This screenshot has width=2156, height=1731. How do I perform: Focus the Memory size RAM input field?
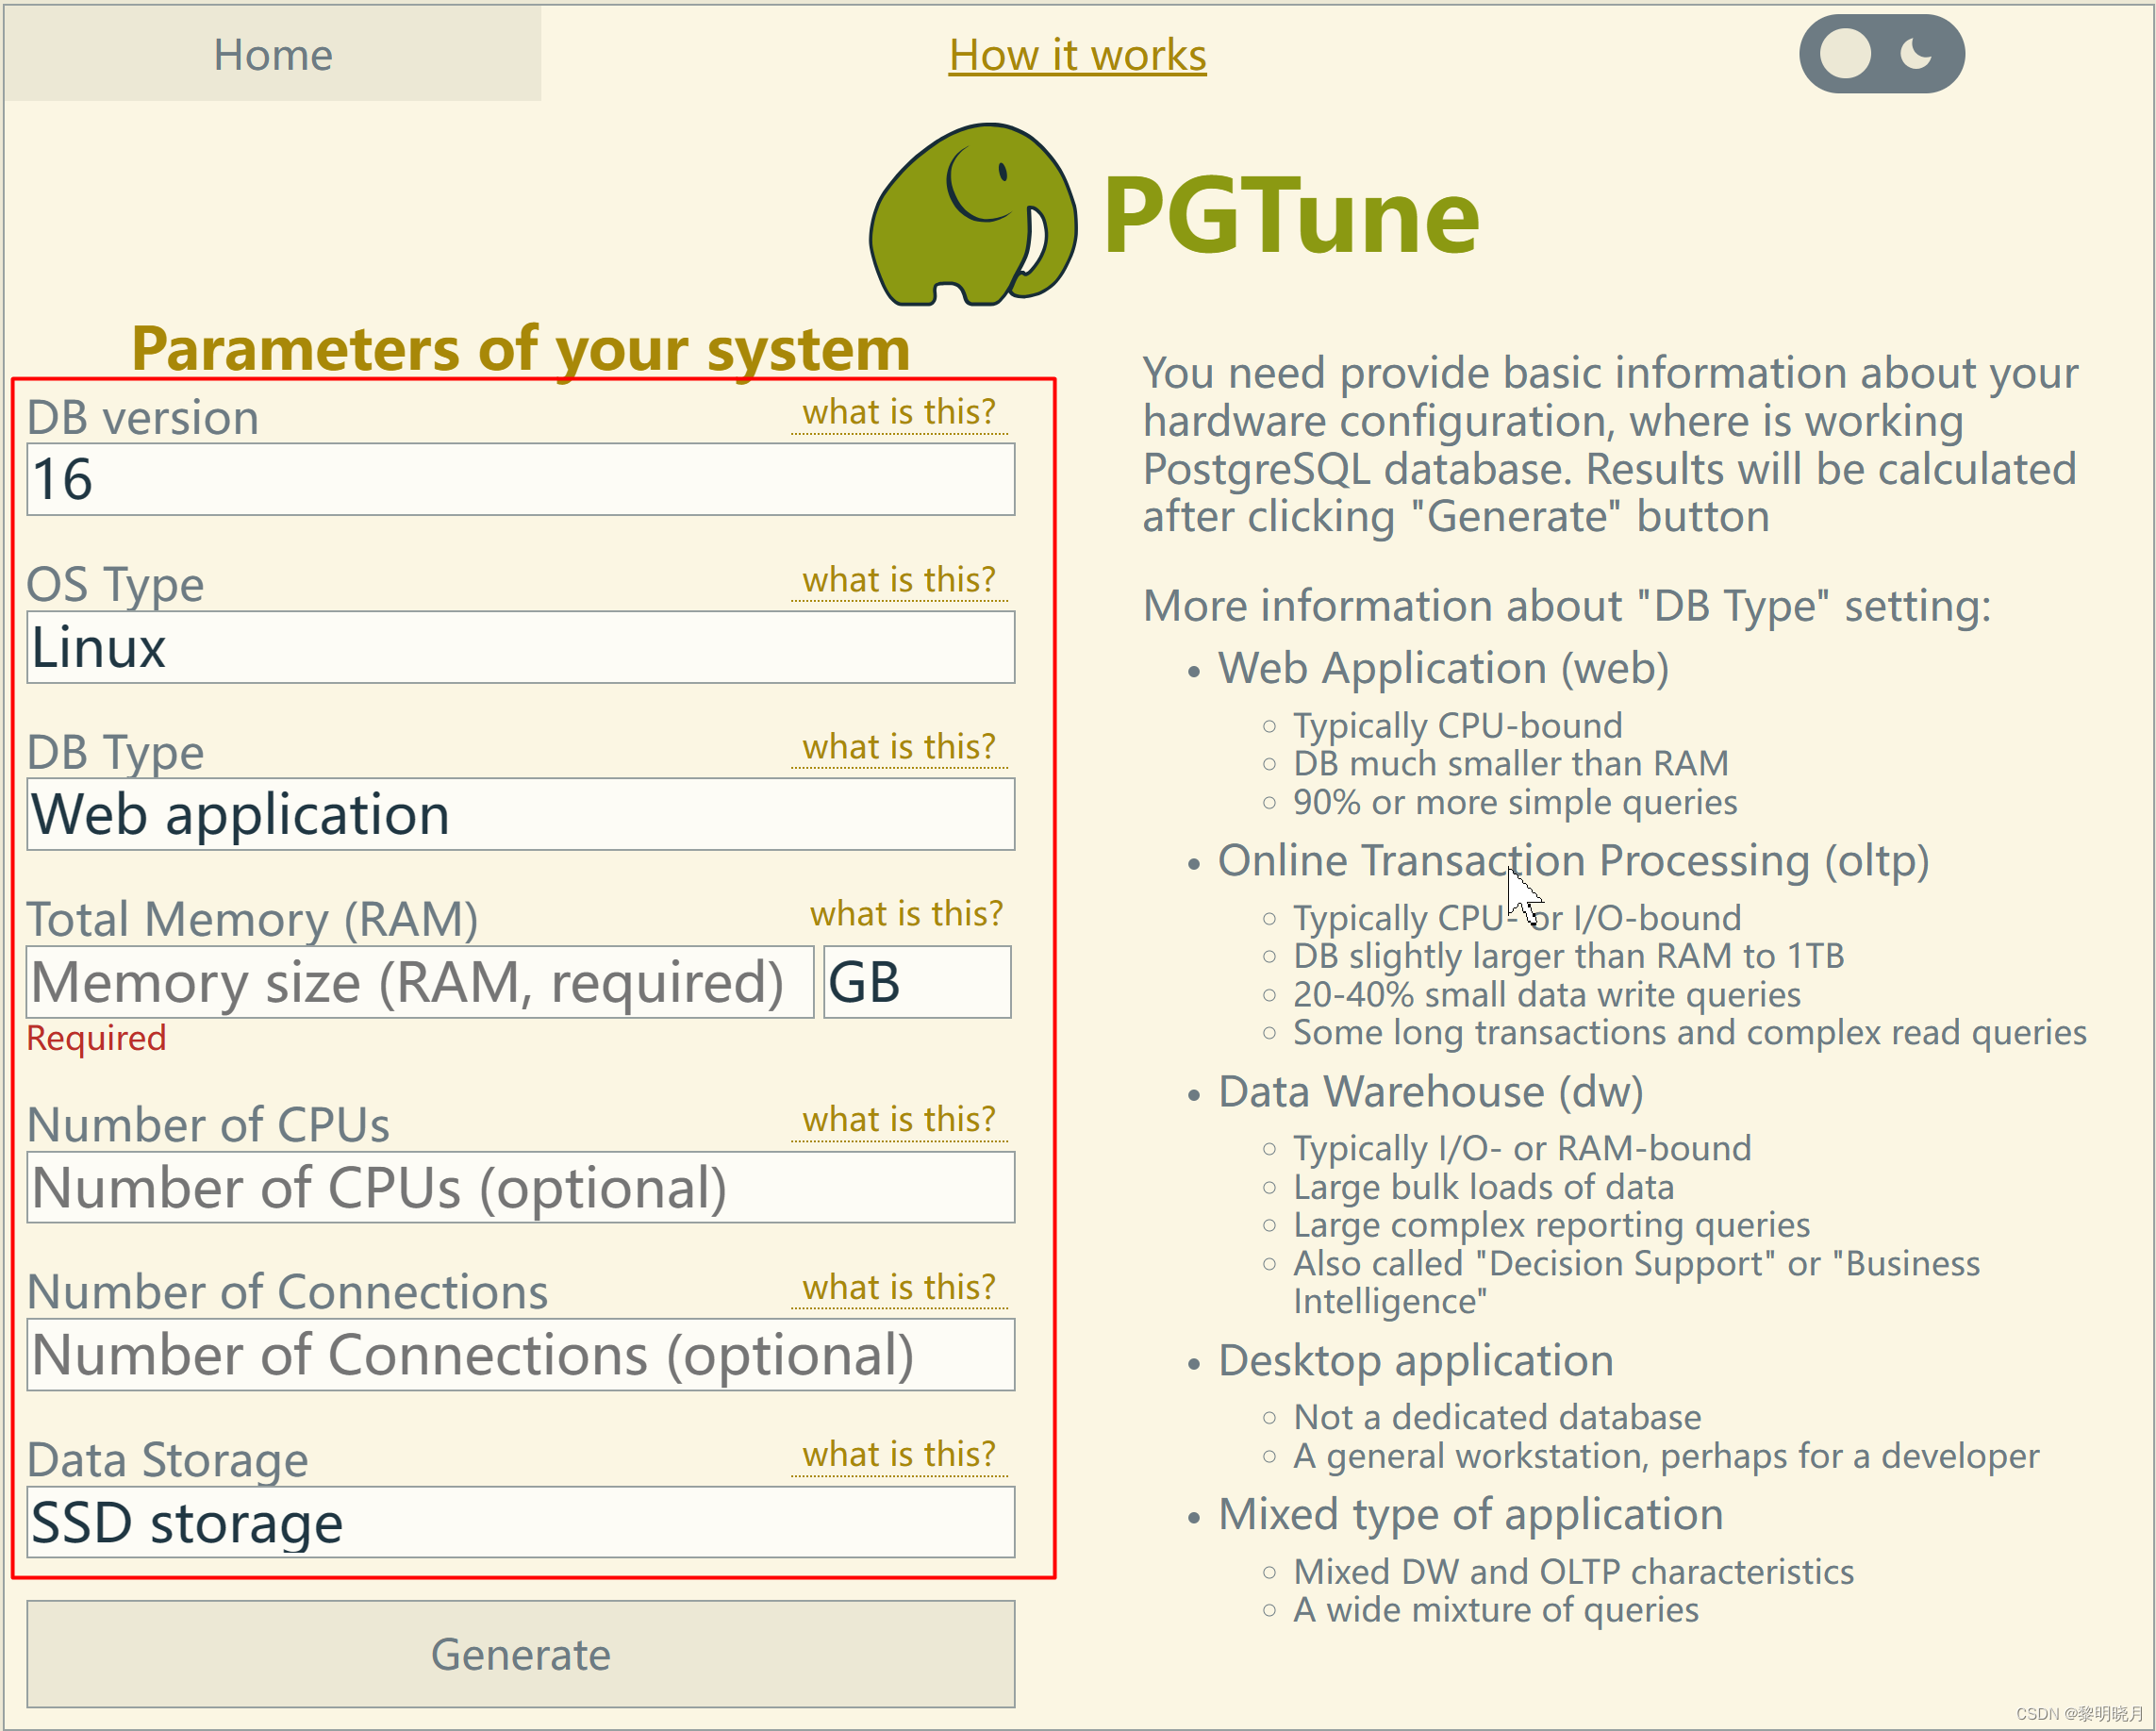pos(420,982)
